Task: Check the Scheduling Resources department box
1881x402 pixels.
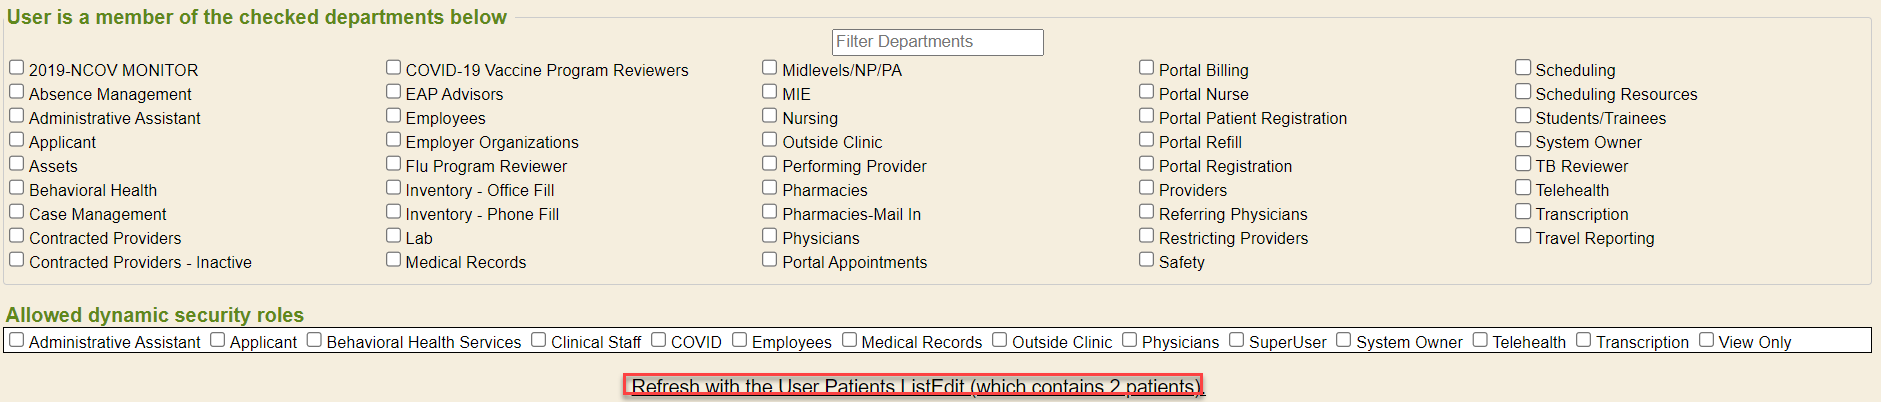Action: (1523, 92)
